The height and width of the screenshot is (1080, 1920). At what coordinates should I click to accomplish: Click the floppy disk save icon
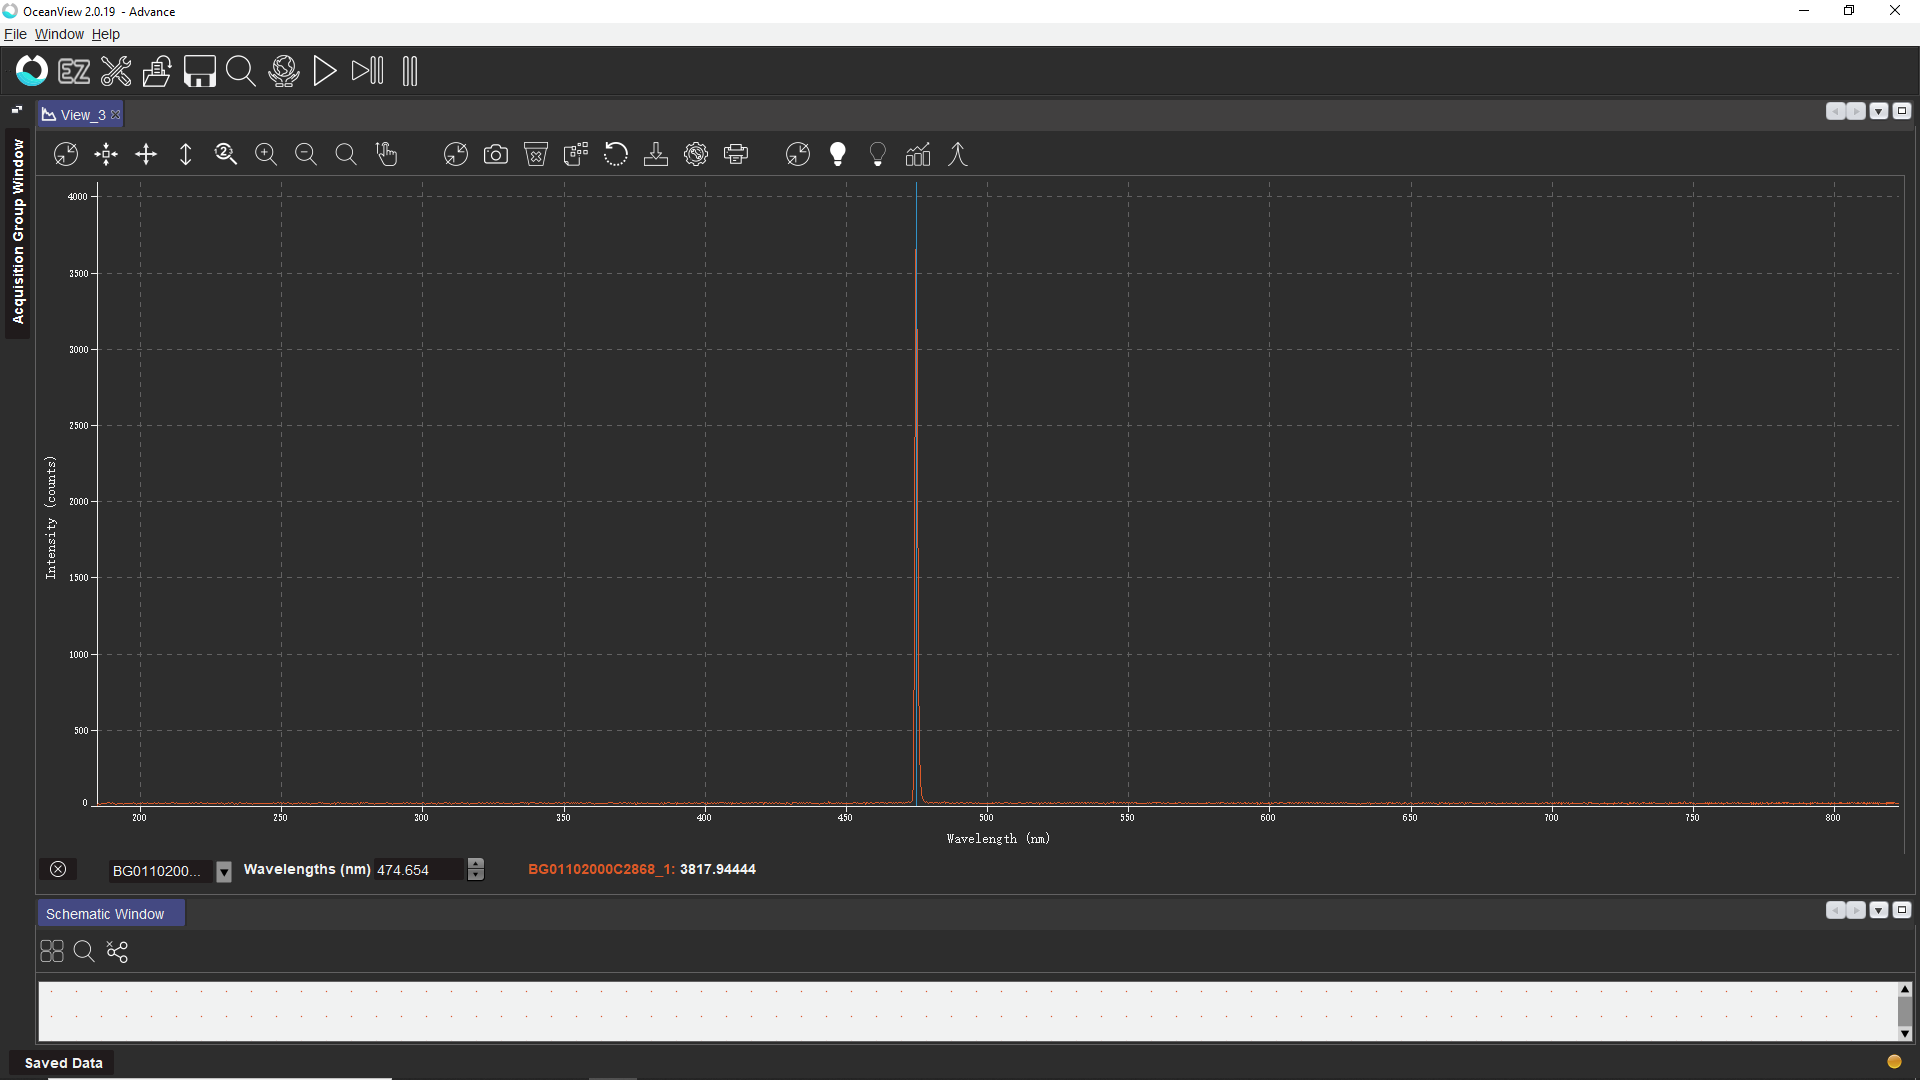pos(199,71)
